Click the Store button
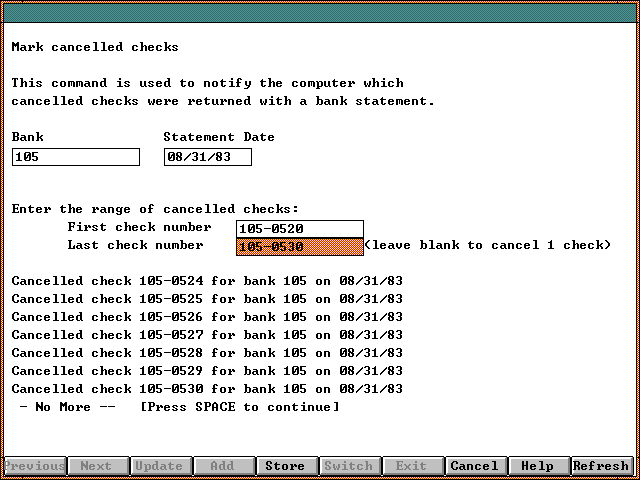 (285, 466)
